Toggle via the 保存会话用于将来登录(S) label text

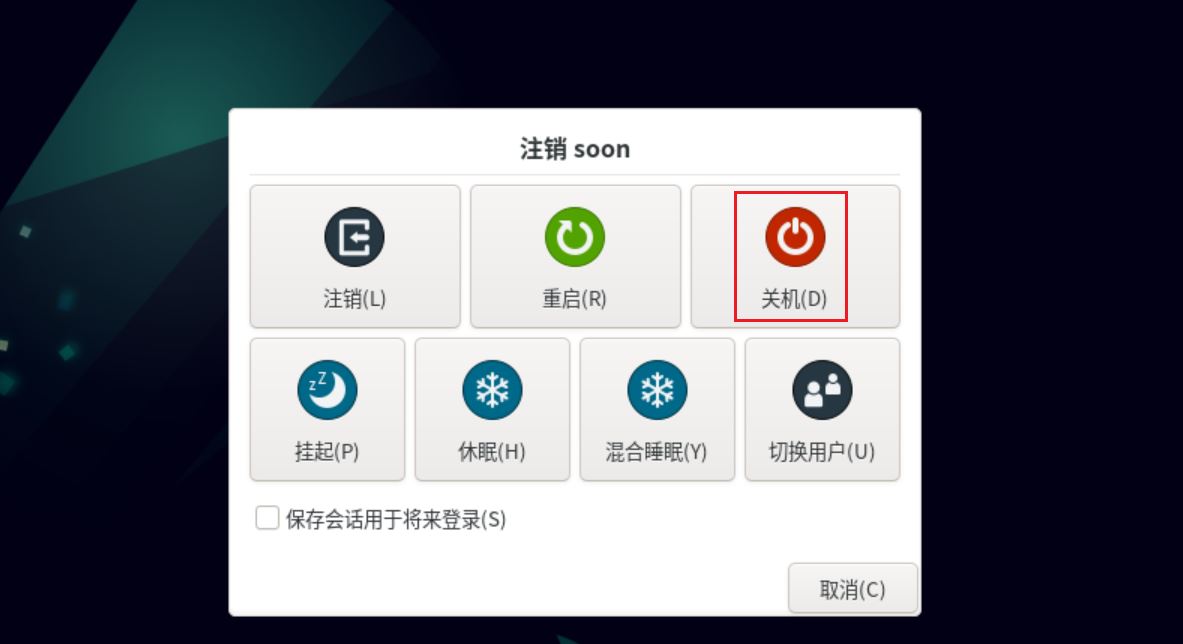pyautogui.click(x=396, y=519)
